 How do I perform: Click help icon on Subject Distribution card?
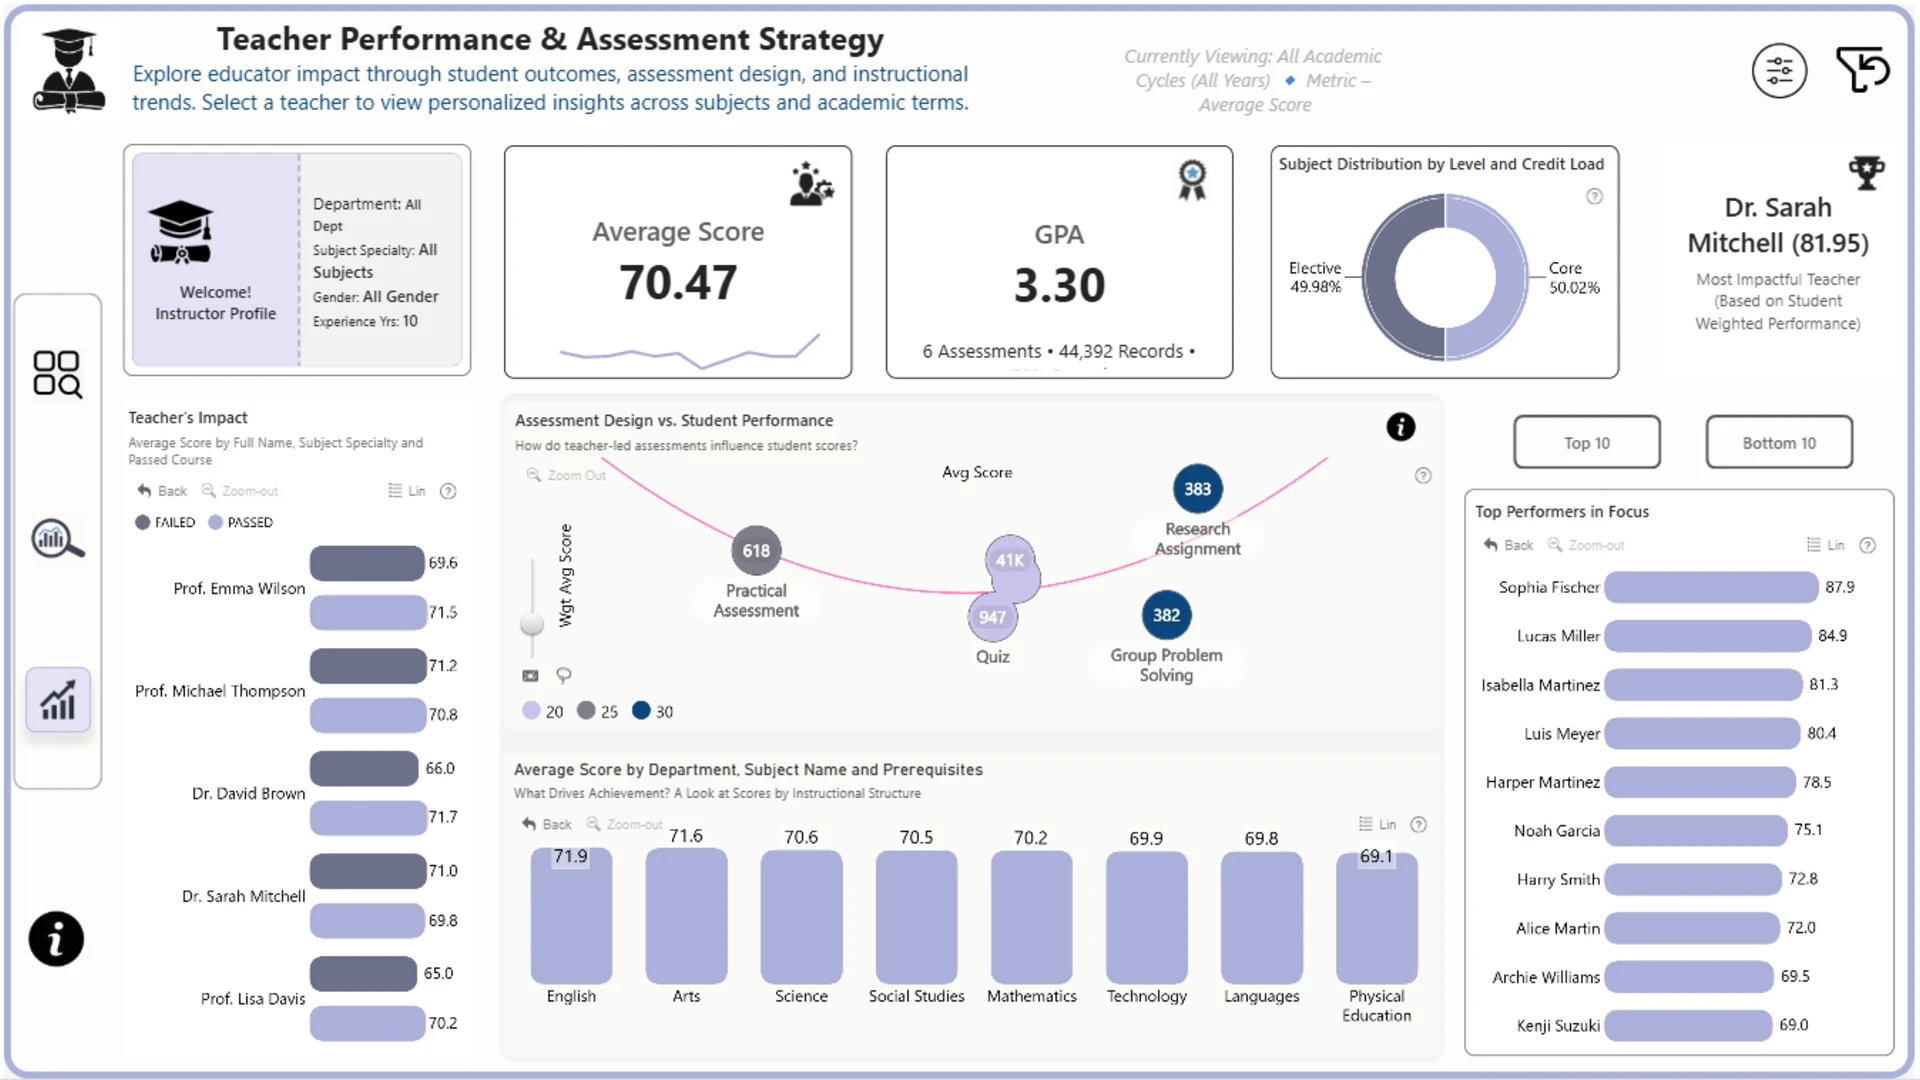pyautogui.click(x=1595, y=197)
